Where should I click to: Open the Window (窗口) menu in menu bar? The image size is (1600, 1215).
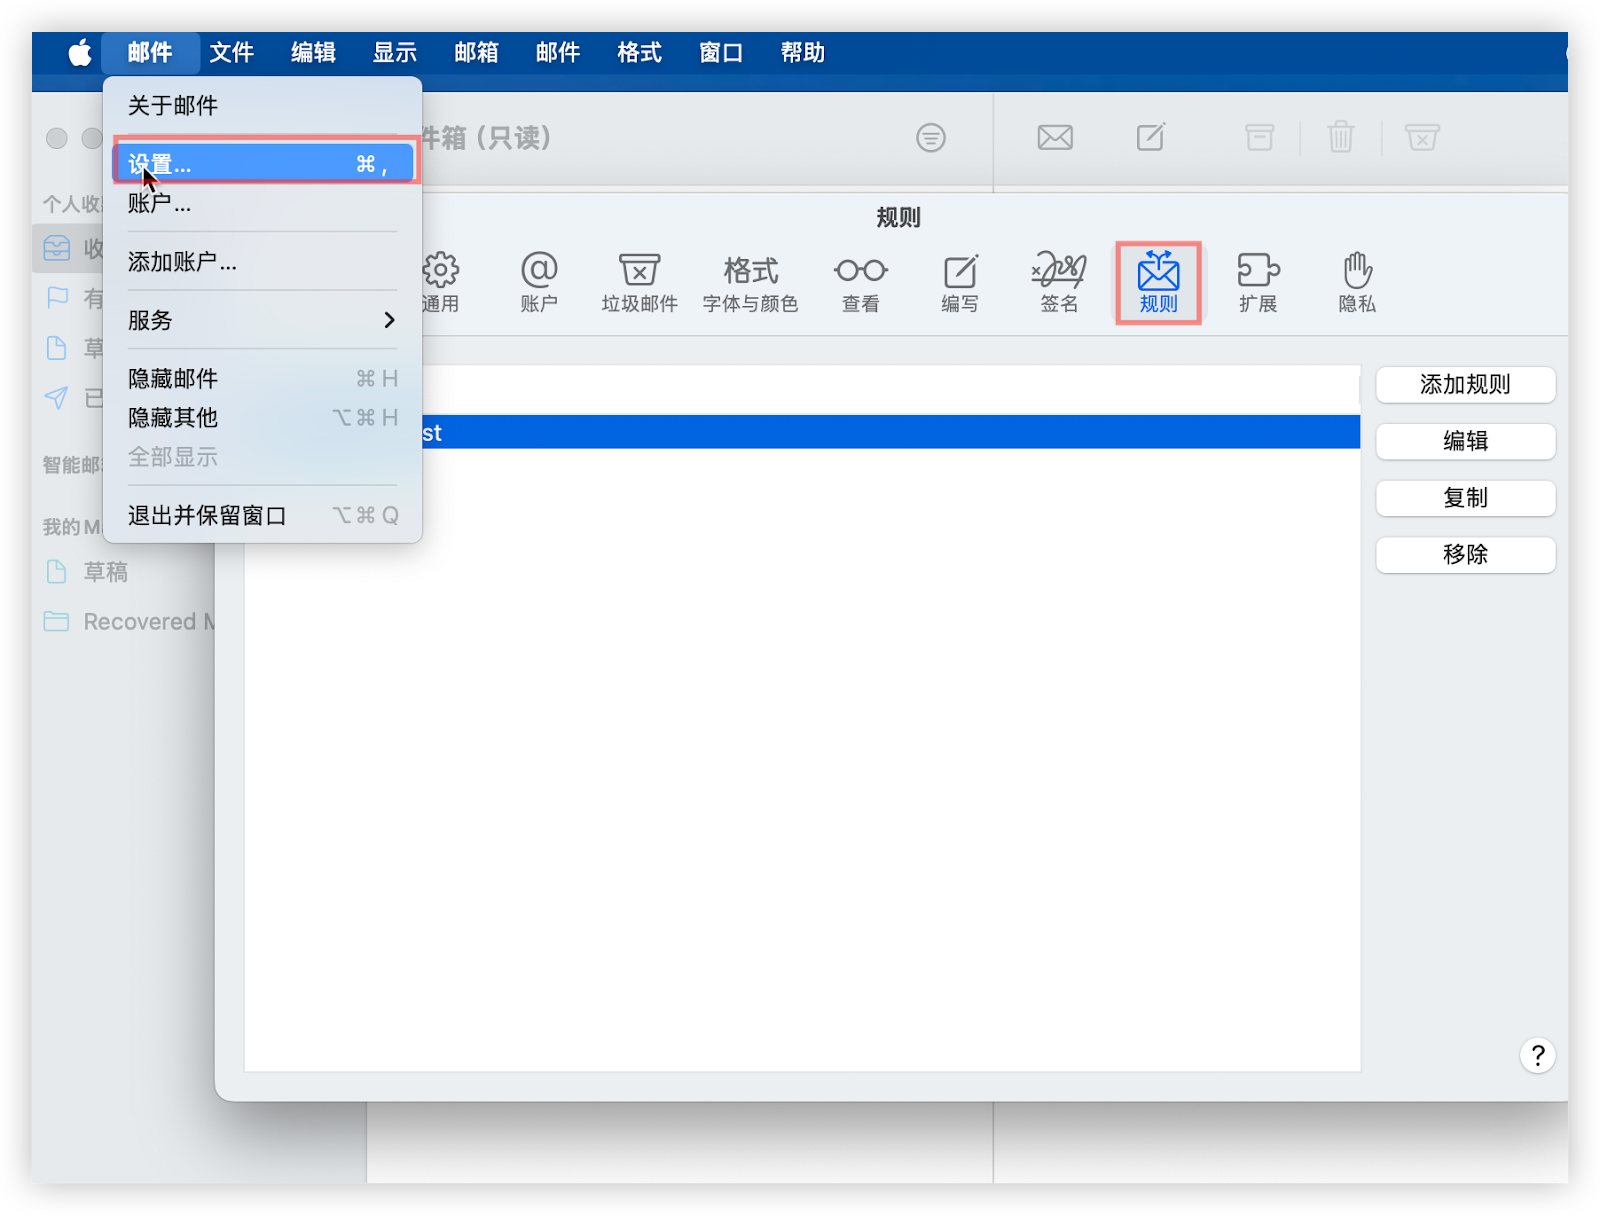click(720, 52)
